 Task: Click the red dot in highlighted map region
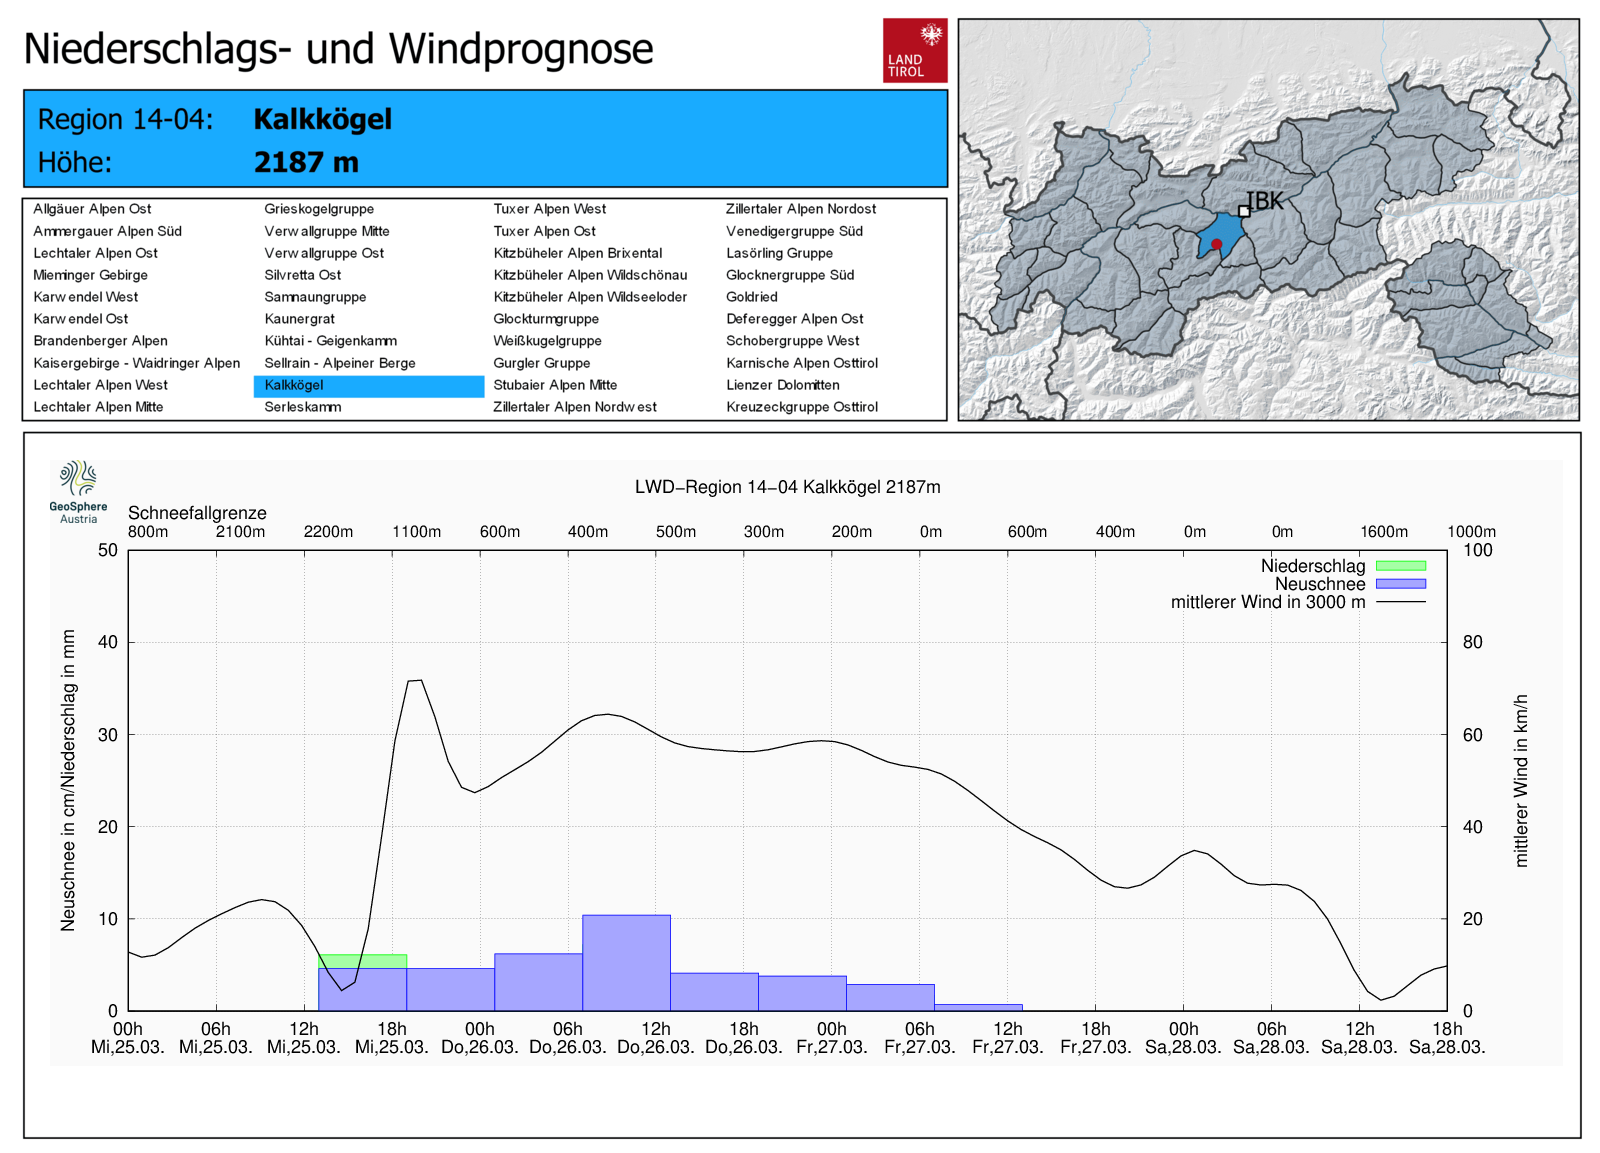[x=1216, y=244]
